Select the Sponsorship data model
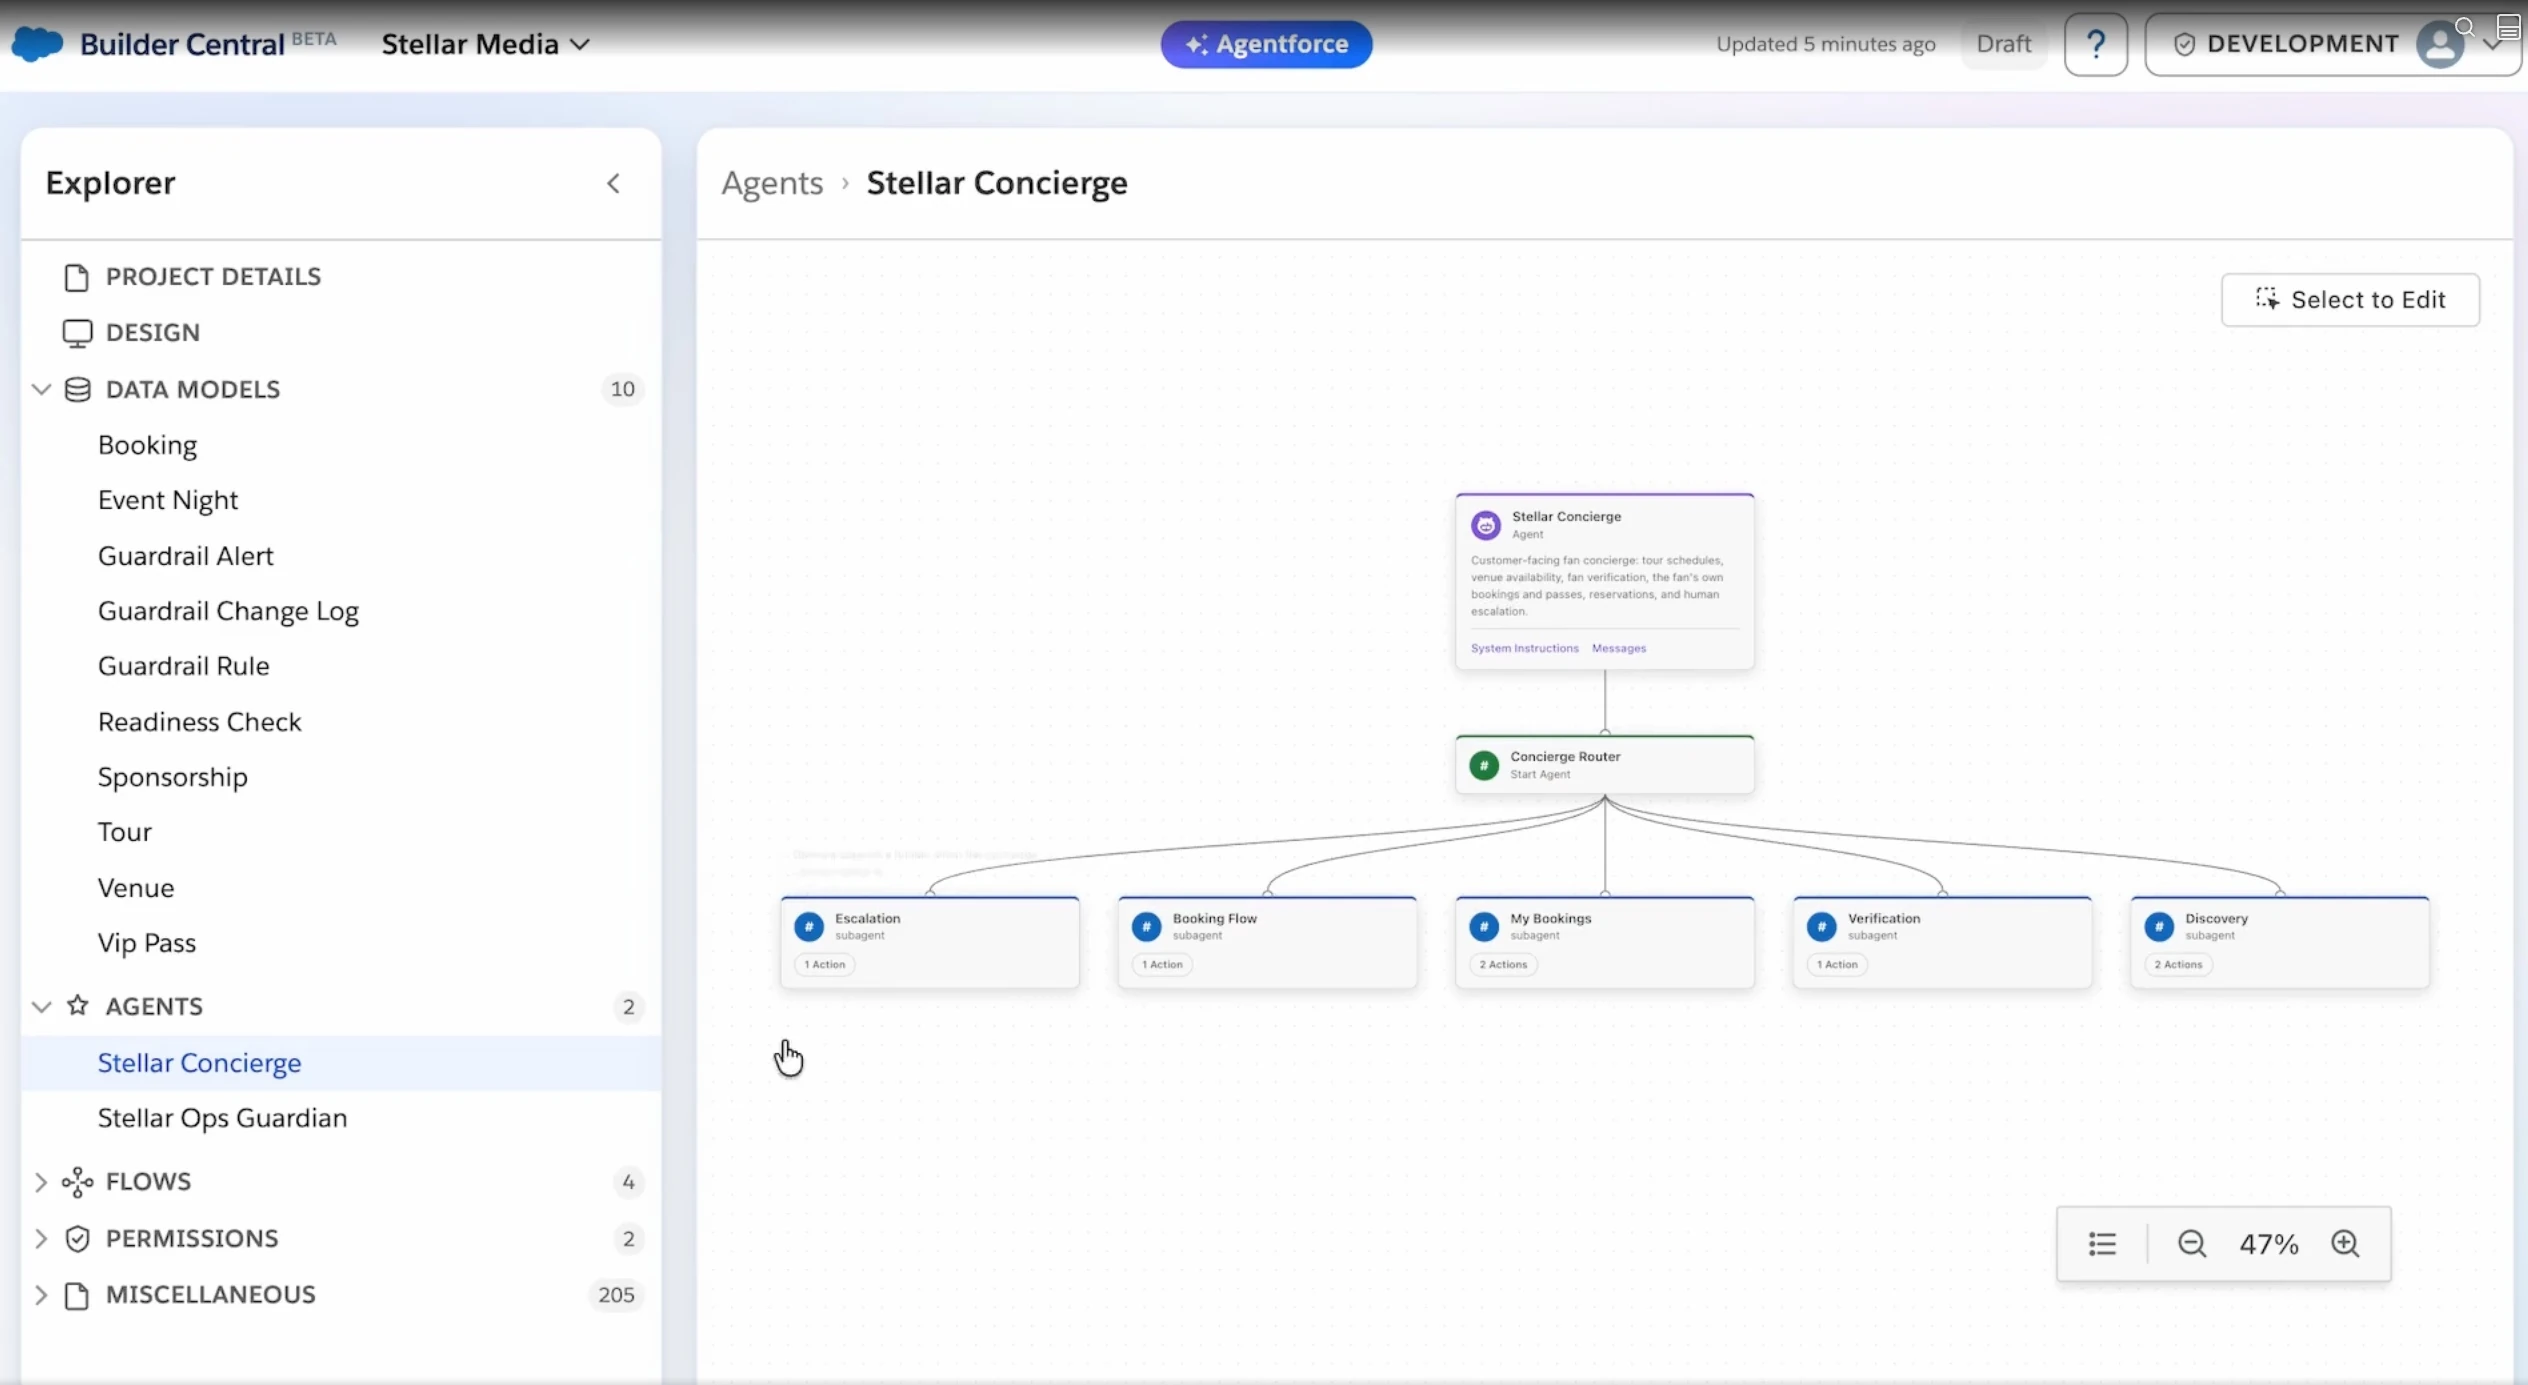The width and height of the screenshot is (2528, 1385). (x=340, y=777)
